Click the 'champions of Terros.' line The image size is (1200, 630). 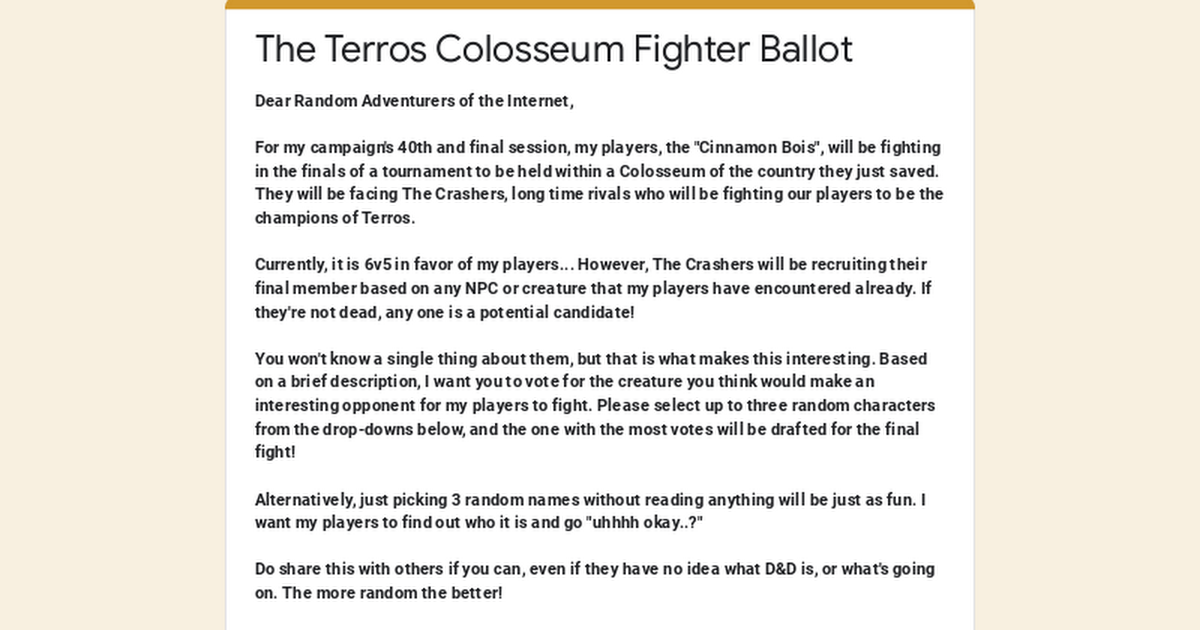coord(335,218)
